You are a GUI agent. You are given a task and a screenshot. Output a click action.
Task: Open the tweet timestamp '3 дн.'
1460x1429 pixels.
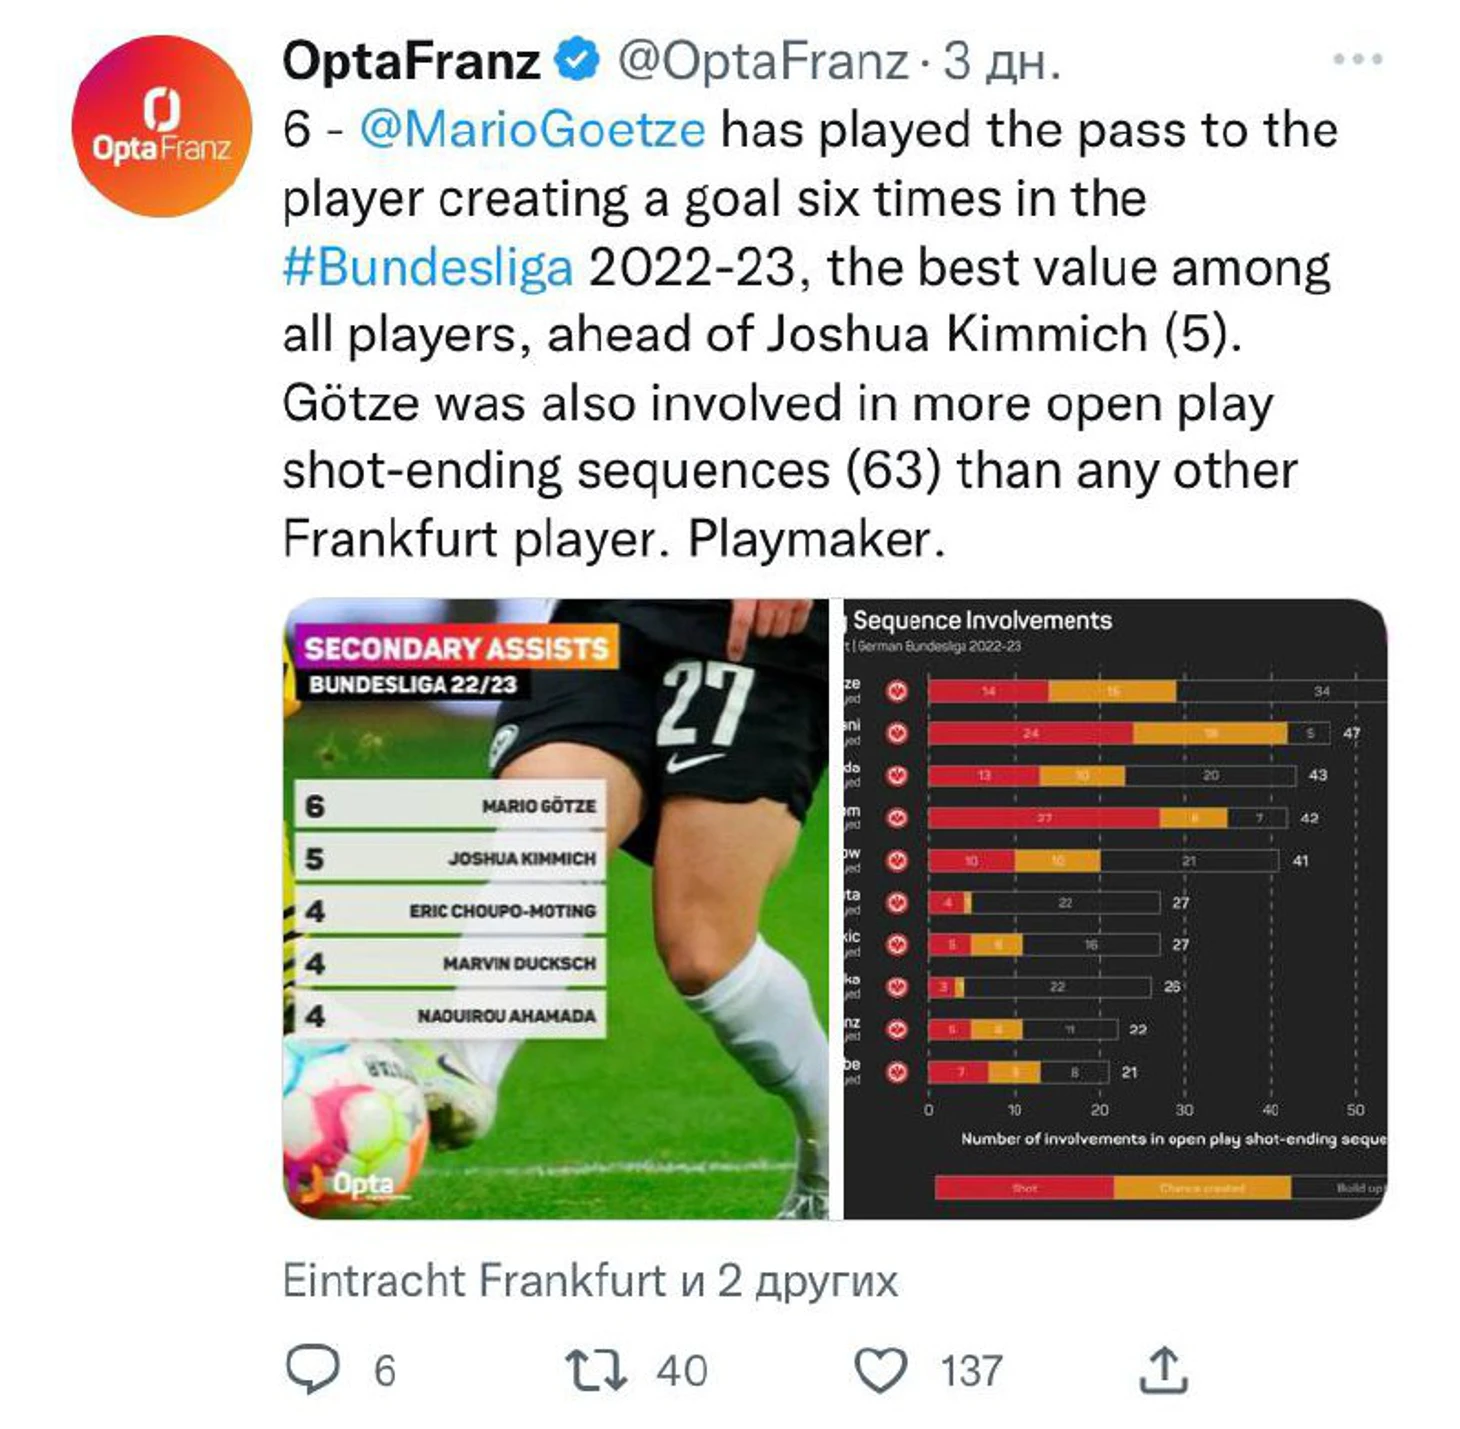point(1001,62)
